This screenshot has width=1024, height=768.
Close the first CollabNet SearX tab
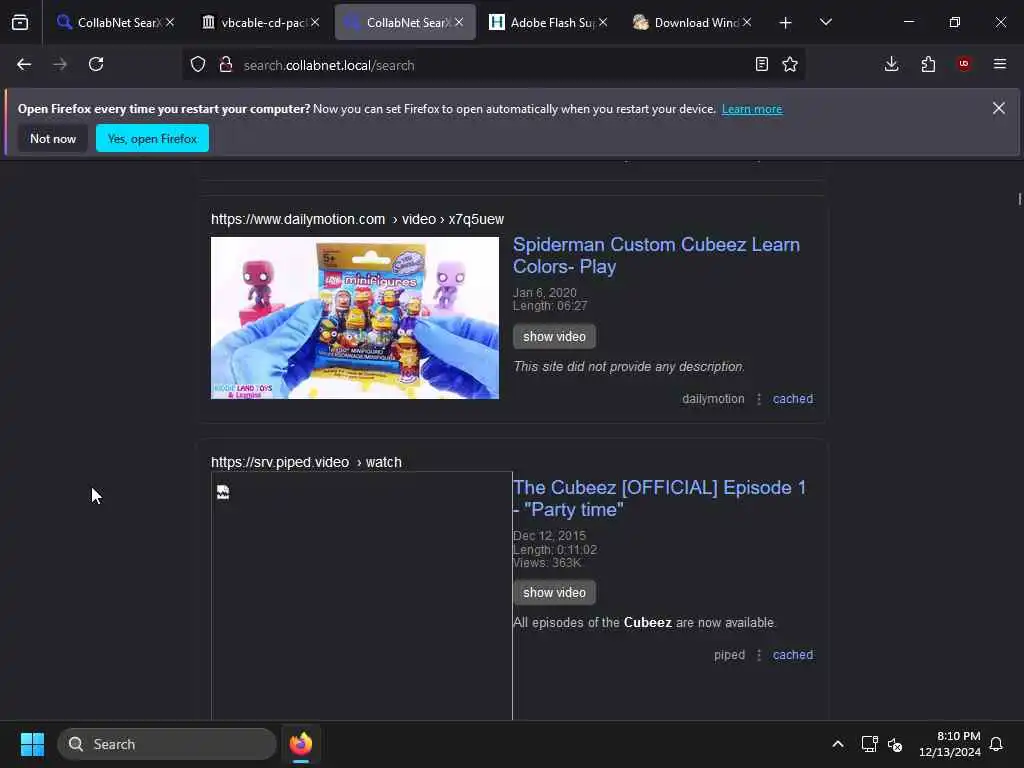pos(170,22)
